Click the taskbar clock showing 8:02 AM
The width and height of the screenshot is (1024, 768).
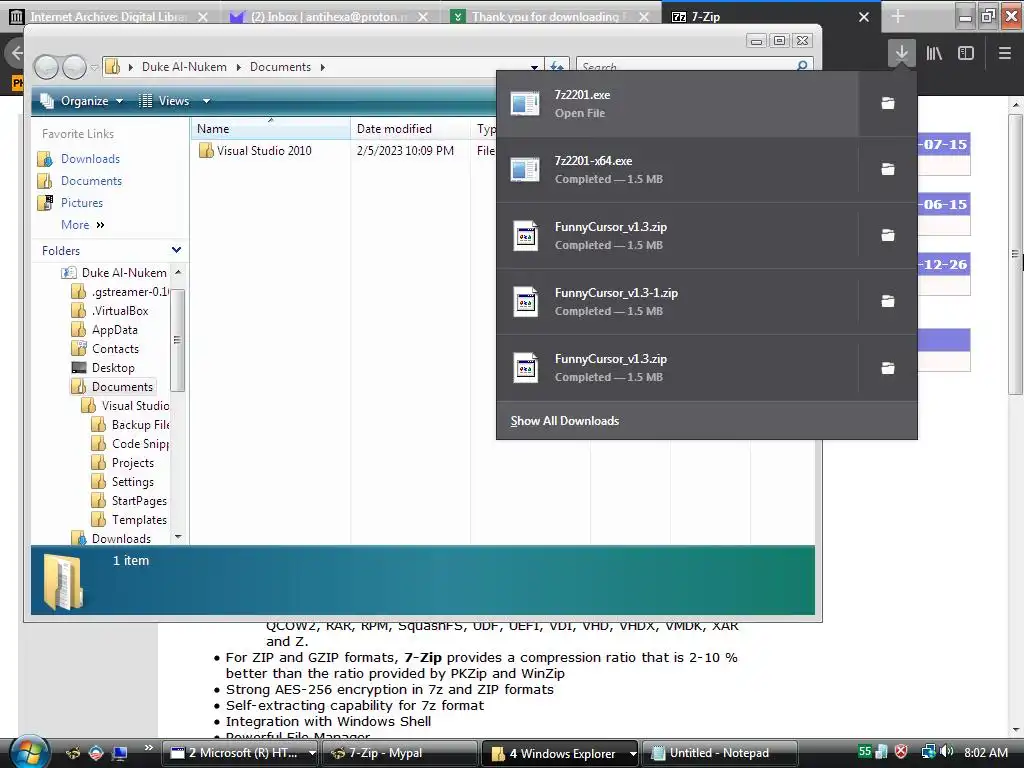point(985,752)
